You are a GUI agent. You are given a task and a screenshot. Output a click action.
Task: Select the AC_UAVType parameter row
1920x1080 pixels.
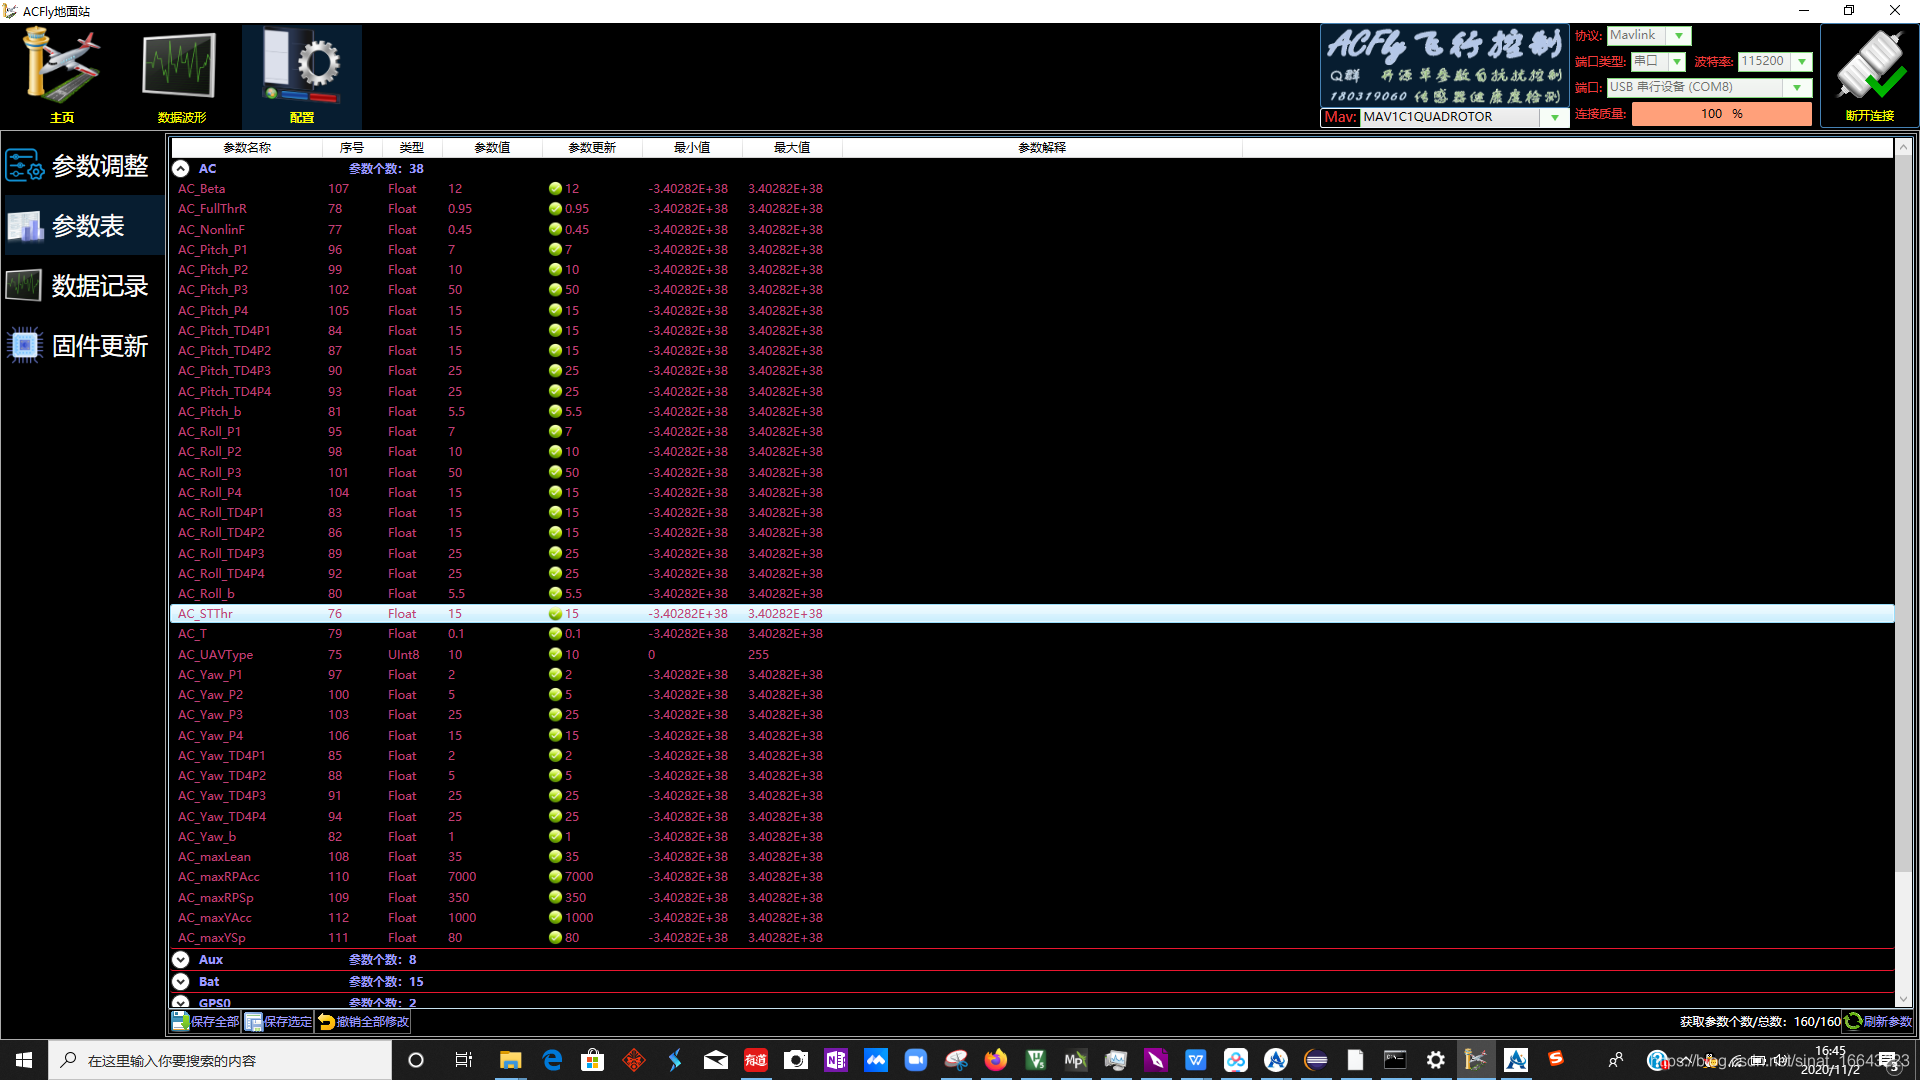tap(216, 655)
